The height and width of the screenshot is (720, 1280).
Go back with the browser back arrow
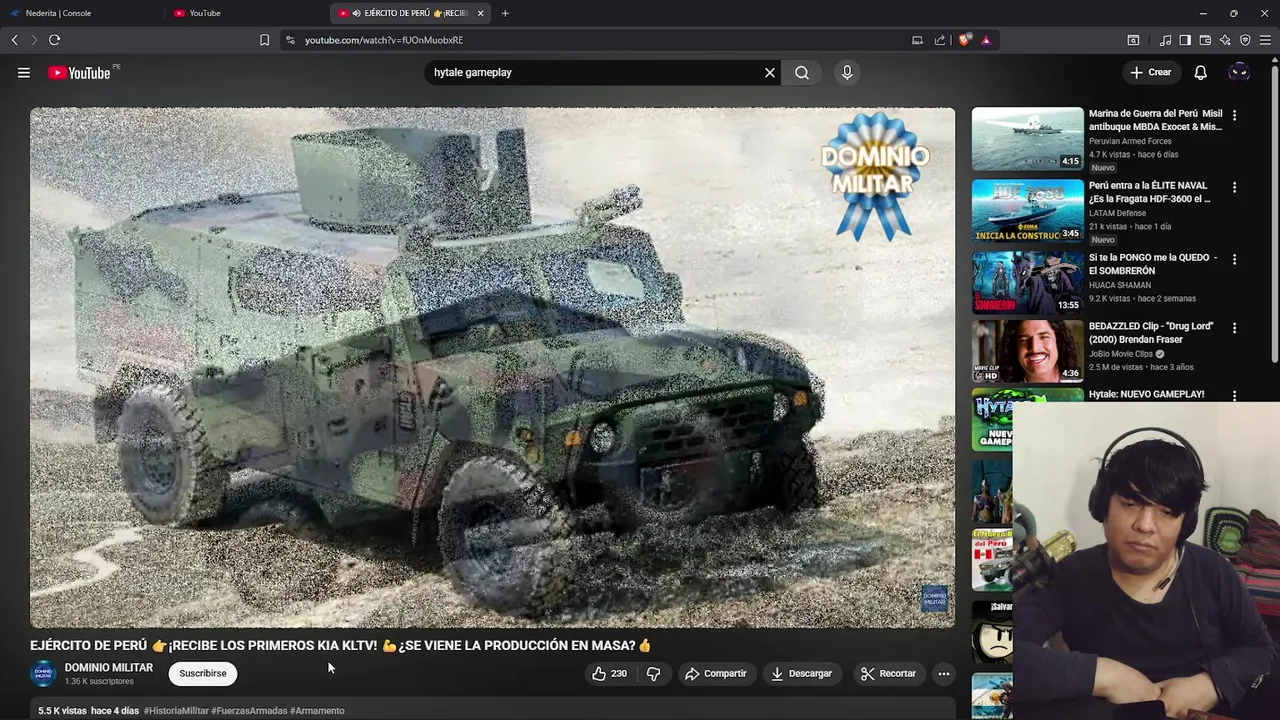click(14, 40)
